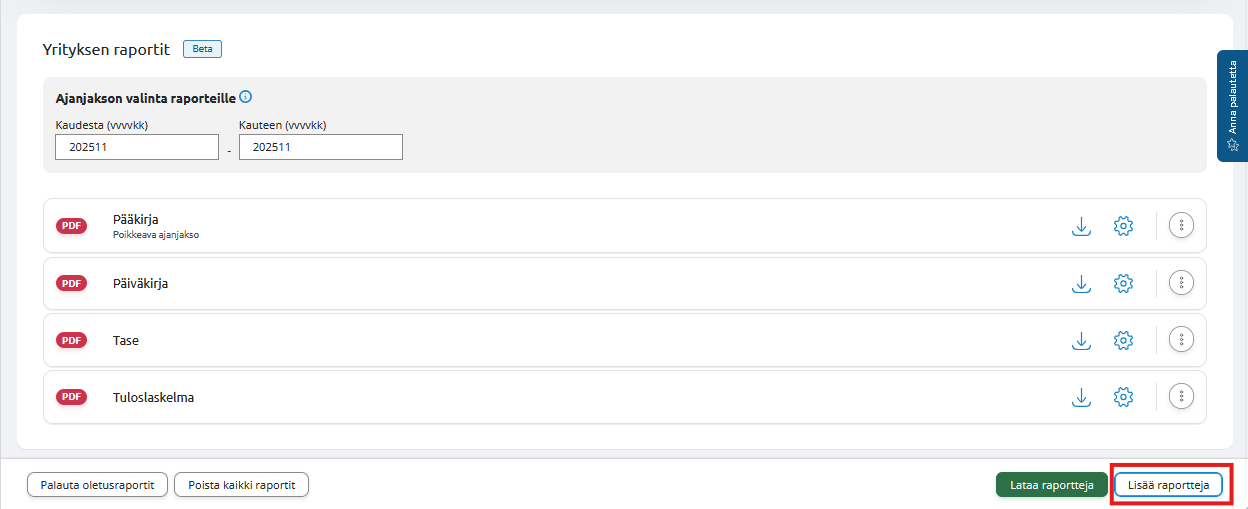Click Poista kaikki raportit button
1248x509 pixels.
point(241,485)
